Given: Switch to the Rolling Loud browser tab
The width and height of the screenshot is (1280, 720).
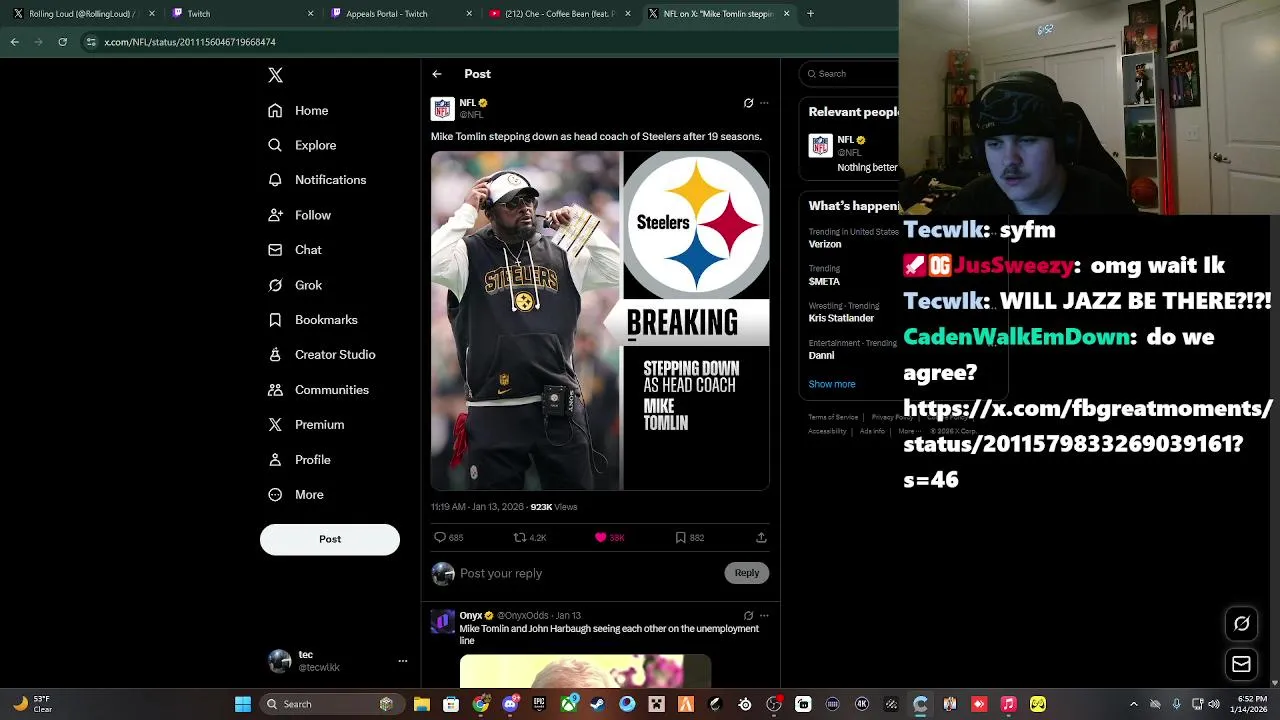Looking at the screenshot, I should pos(80,14).
